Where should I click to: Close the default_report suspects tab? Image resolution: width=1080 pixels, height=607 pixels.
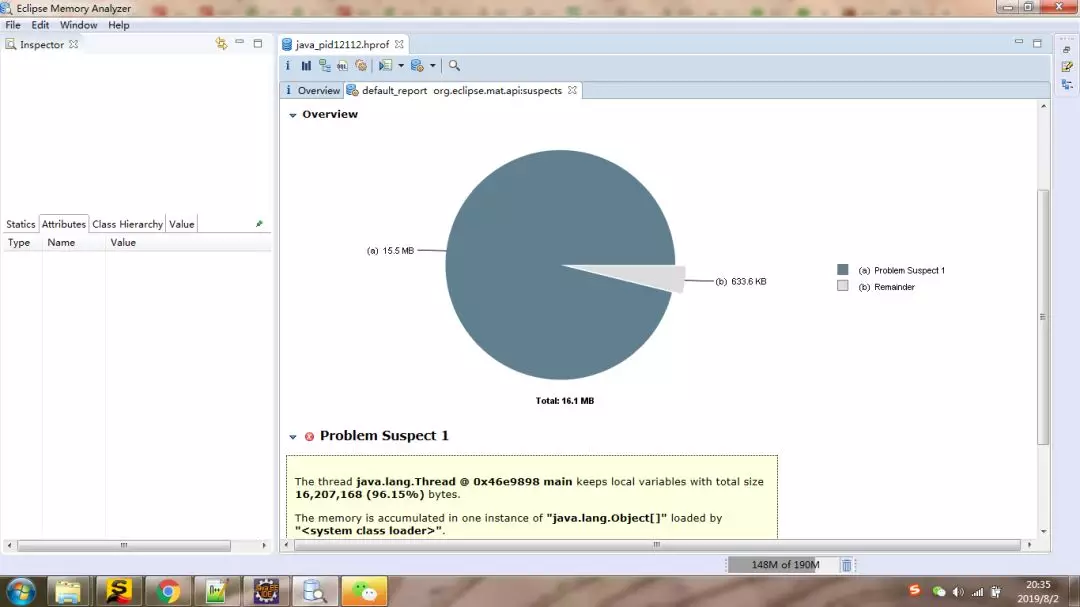[x=572, y=90]
